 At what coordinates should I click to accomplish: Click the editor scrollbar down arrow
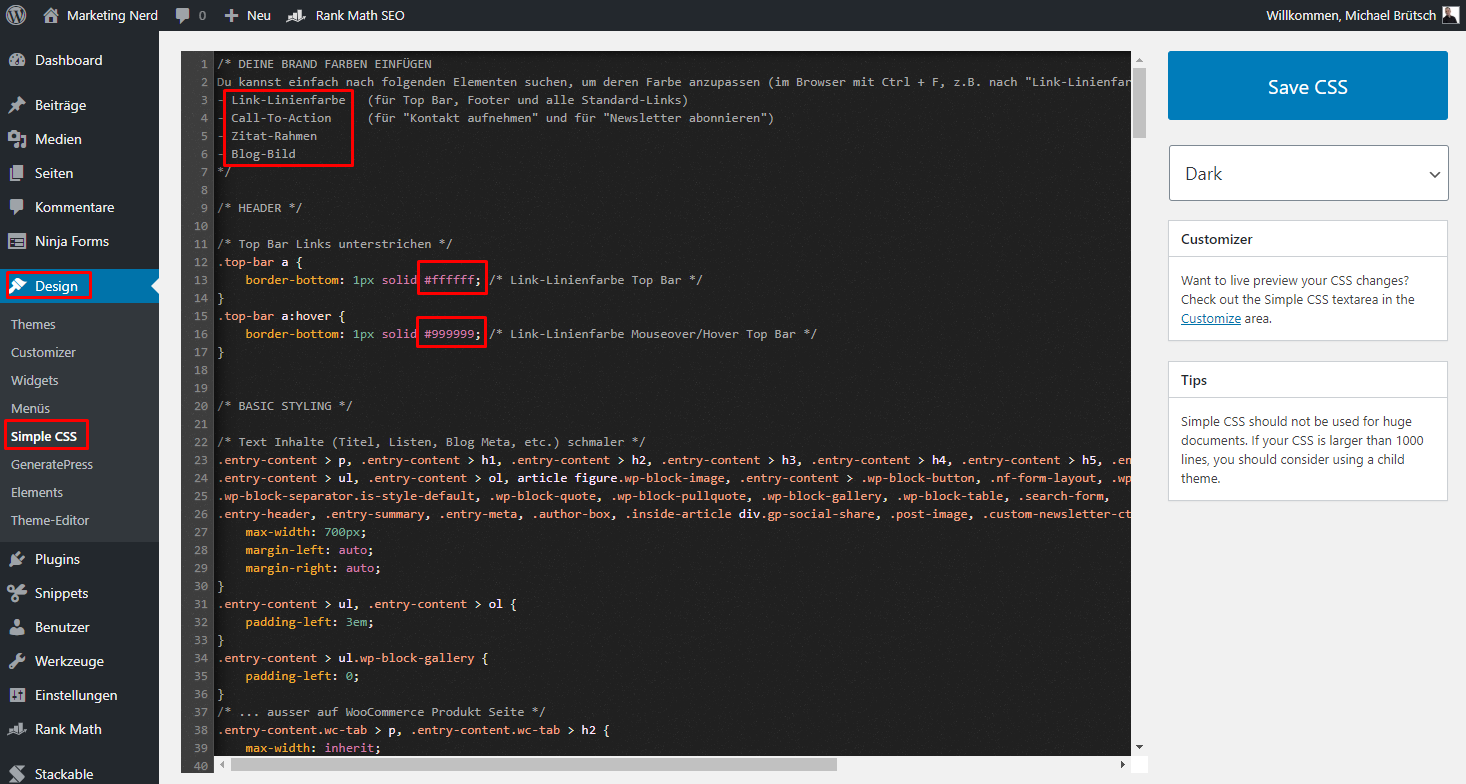coord(1139,746)
